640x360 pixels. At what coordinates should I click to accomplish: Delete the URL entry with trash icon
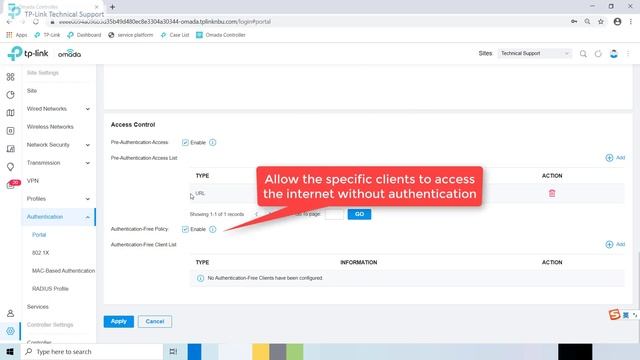[x=552, y=193]
